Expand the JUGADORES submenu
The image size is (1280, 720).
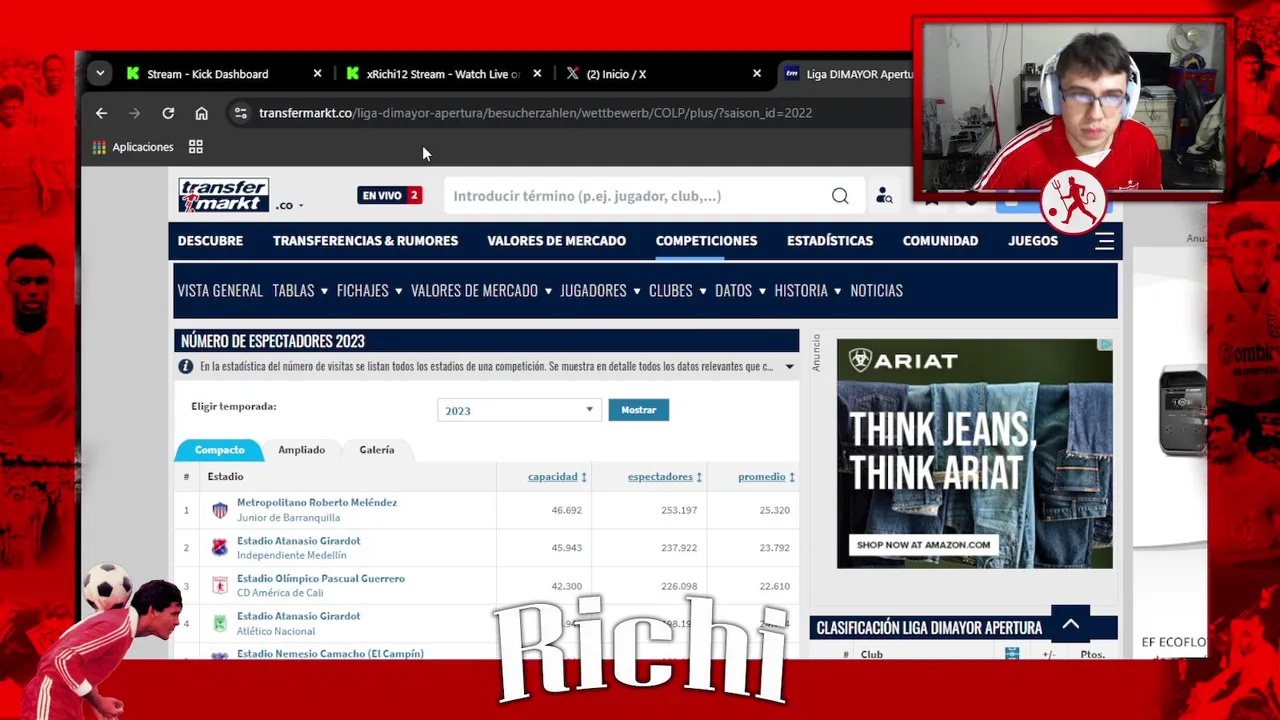coord(601,291)
